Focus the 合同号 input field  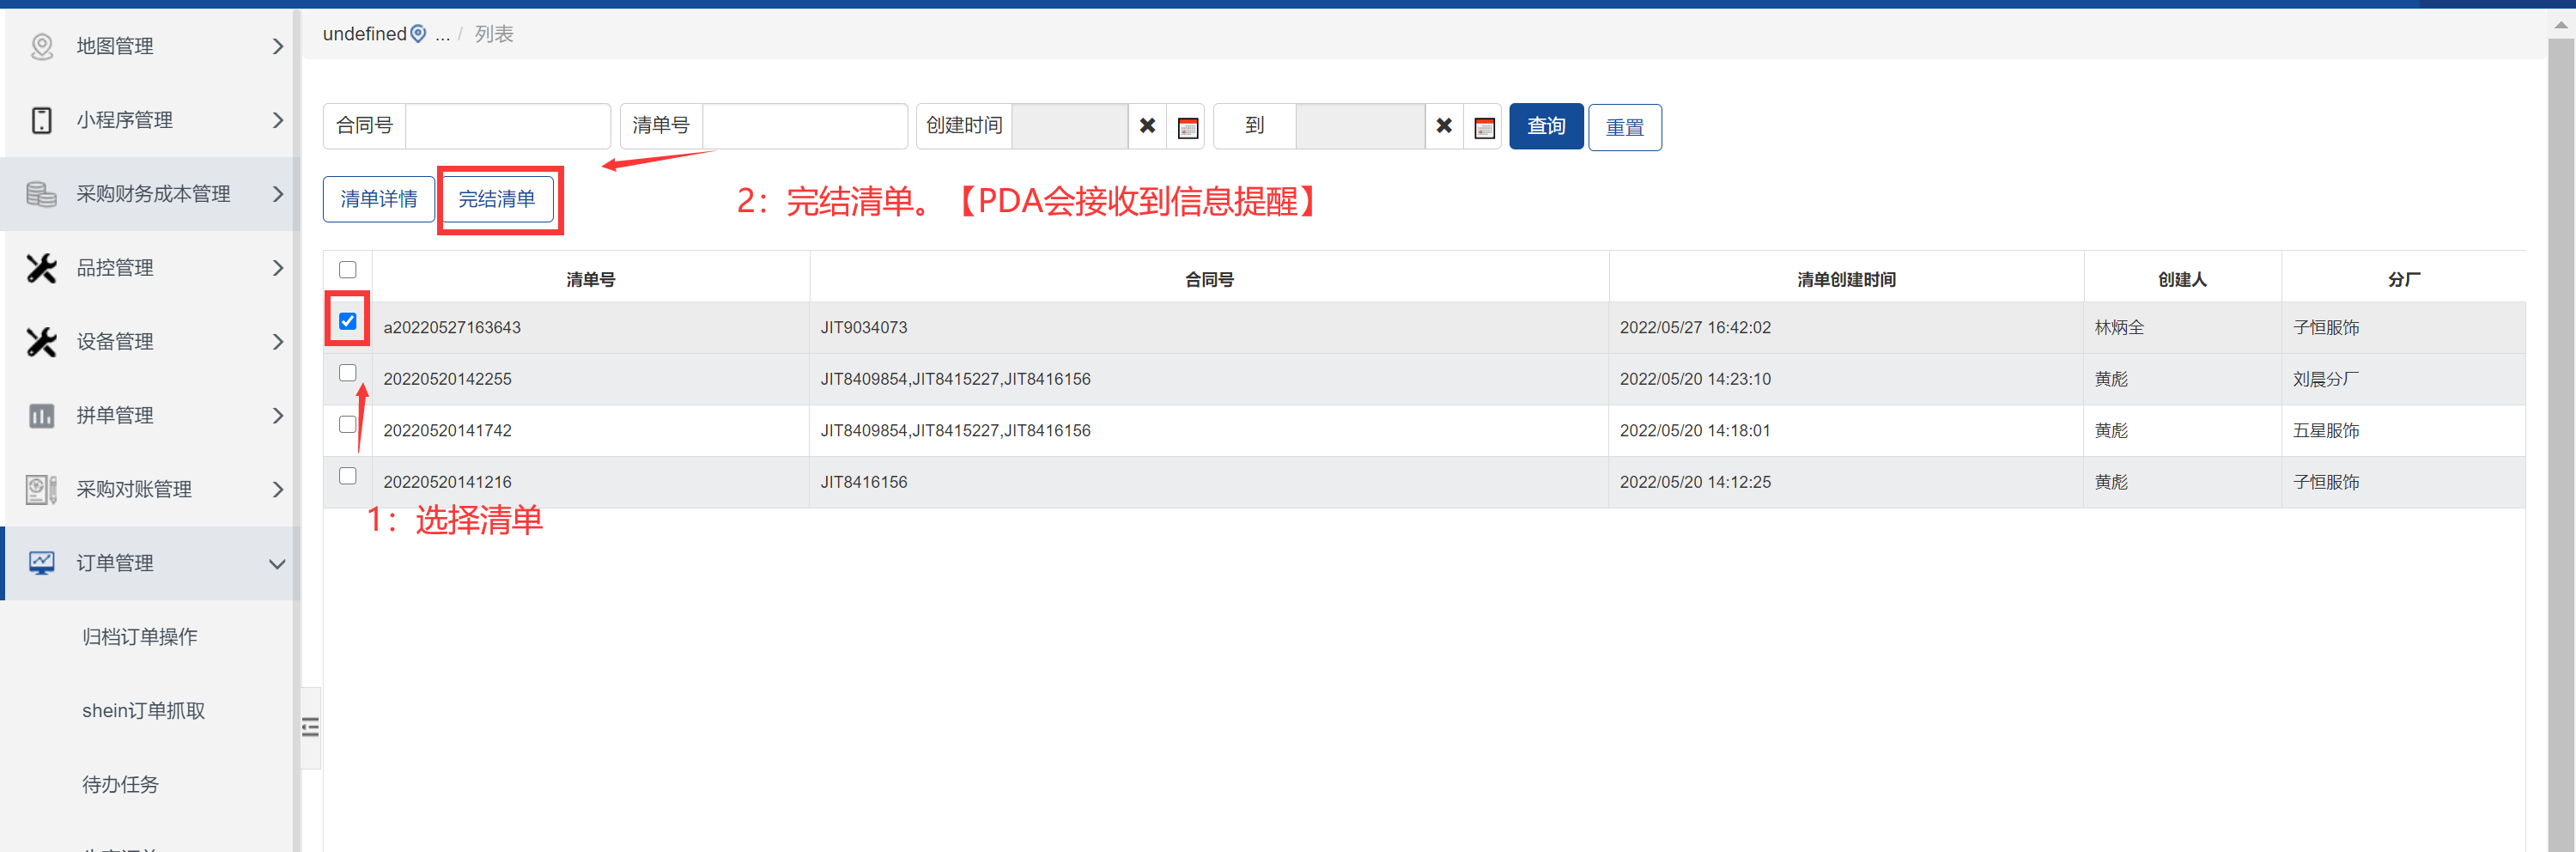coord(507,126)
